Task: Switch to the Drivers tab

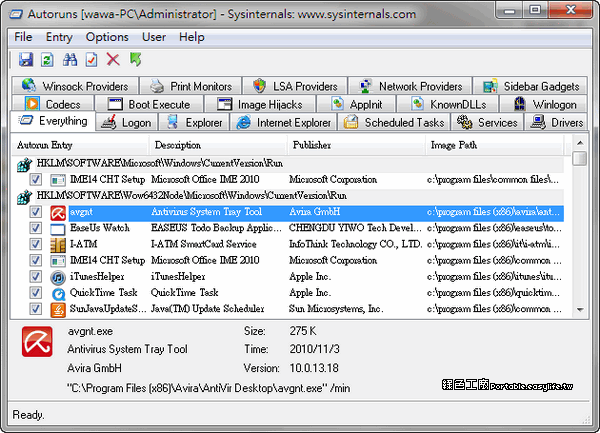Action: (556, 122)
